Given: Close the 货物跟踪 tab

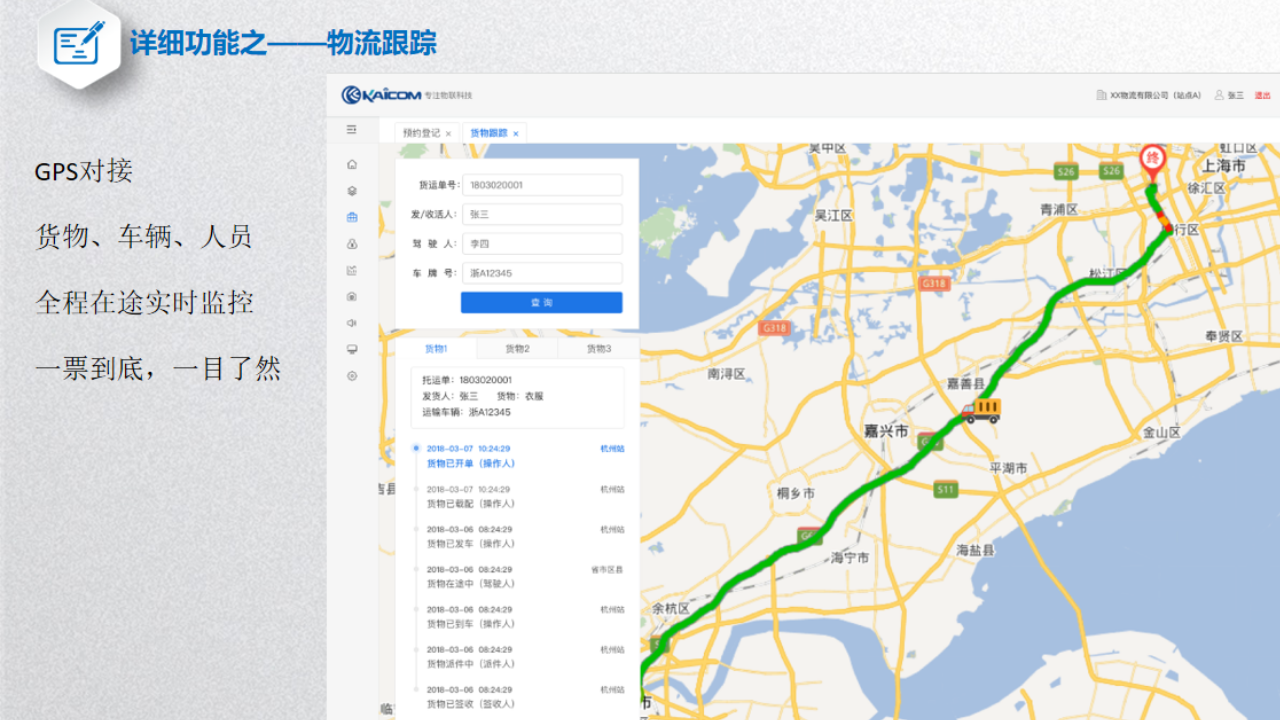Looking at the screenshot, I should click(x=516, y=133).
